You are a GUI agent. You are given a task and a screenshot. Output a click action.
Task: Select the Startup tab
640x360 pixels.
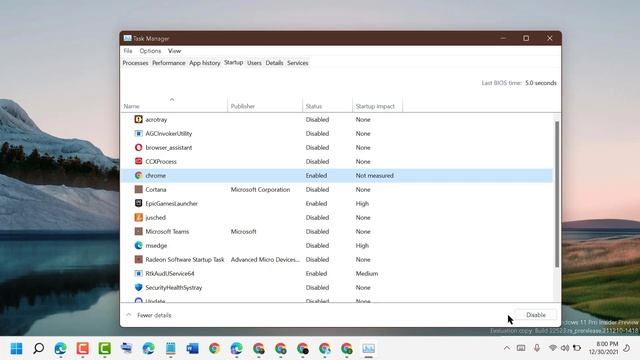(x=233, y=62)
